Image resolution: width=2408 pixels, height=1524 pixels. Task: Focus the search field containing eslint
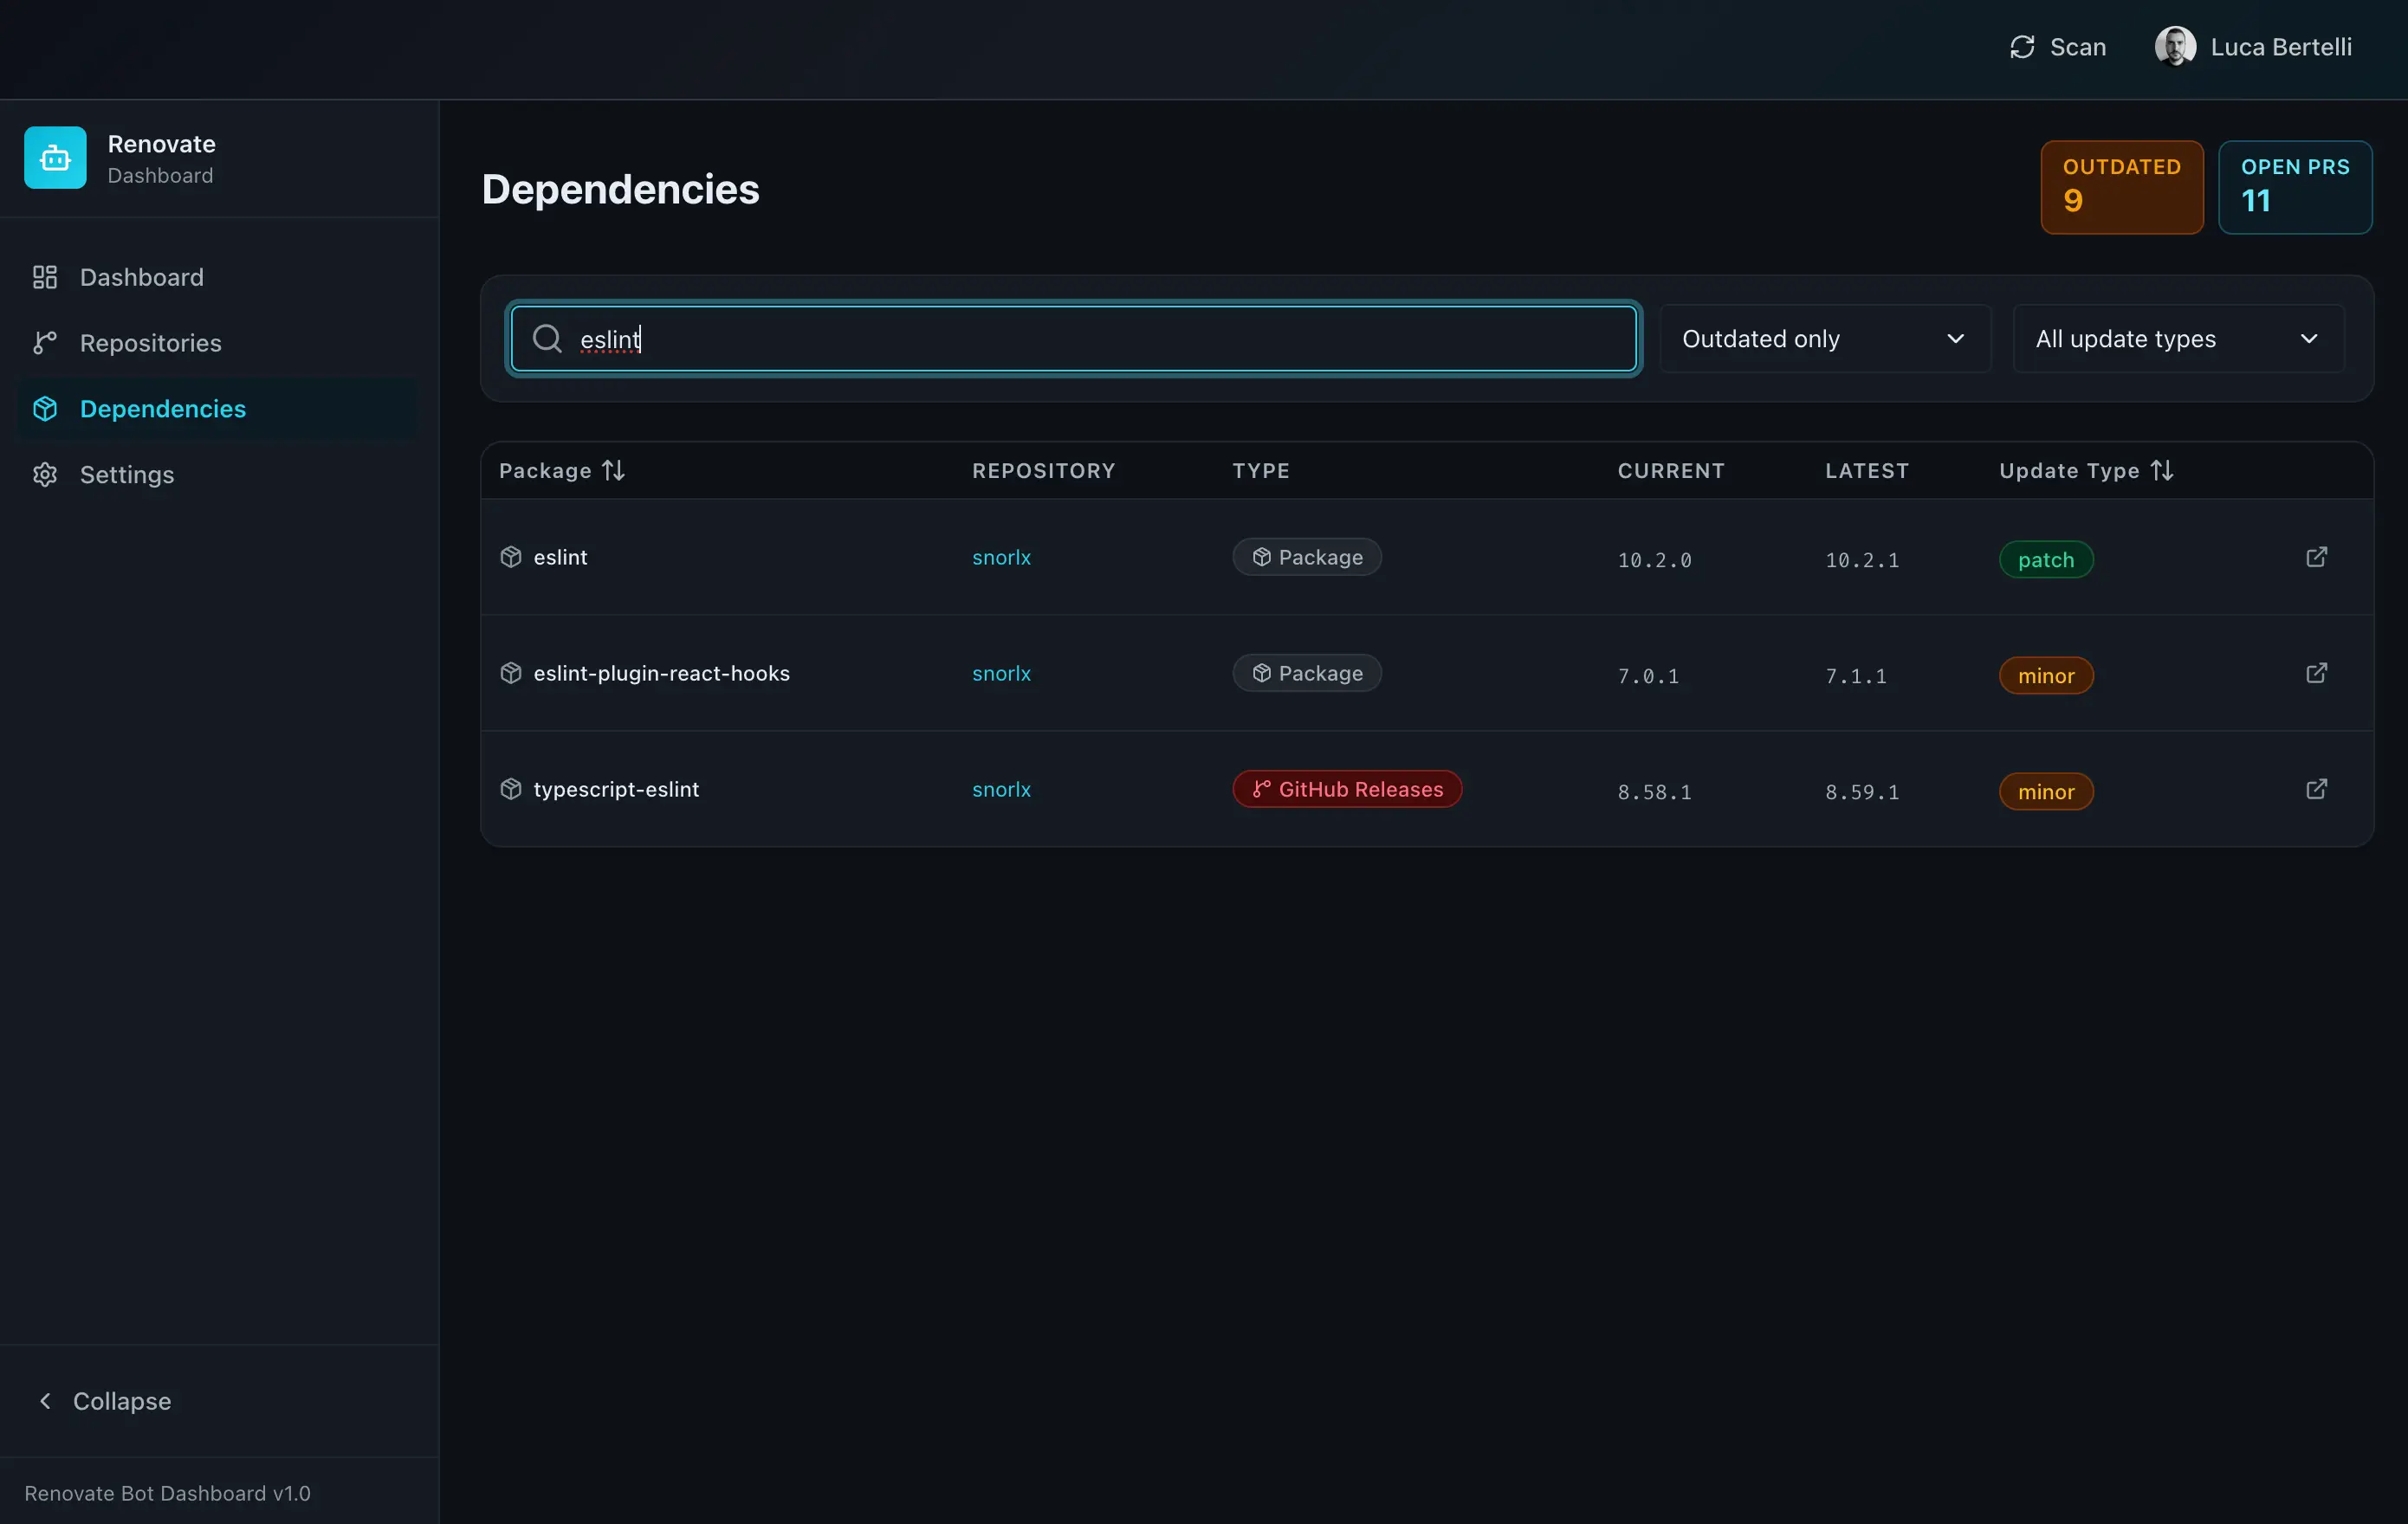pos(1073,339)
